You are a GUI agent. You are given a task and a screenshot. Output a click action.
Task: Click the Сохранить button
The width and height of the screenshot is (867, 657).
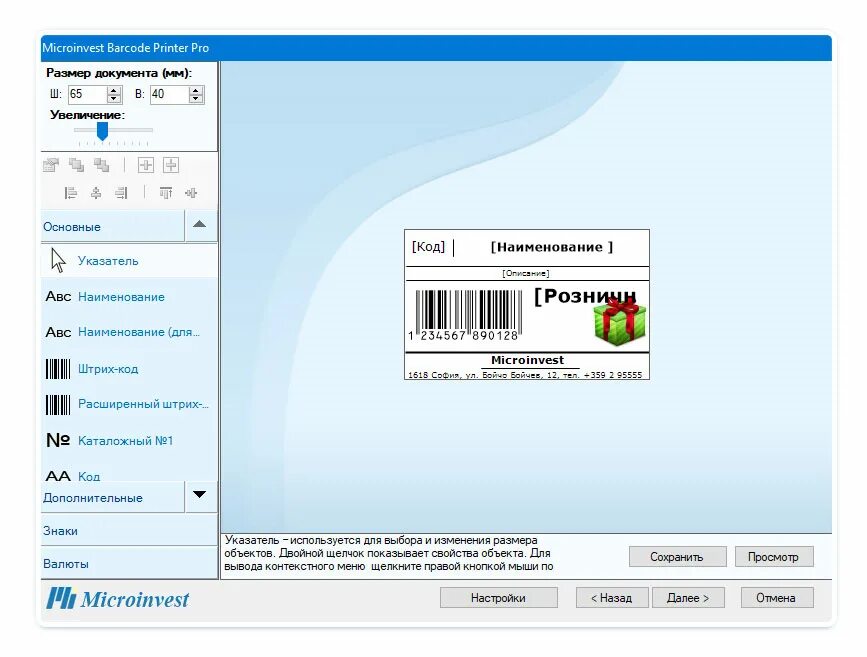coord(677,556)
